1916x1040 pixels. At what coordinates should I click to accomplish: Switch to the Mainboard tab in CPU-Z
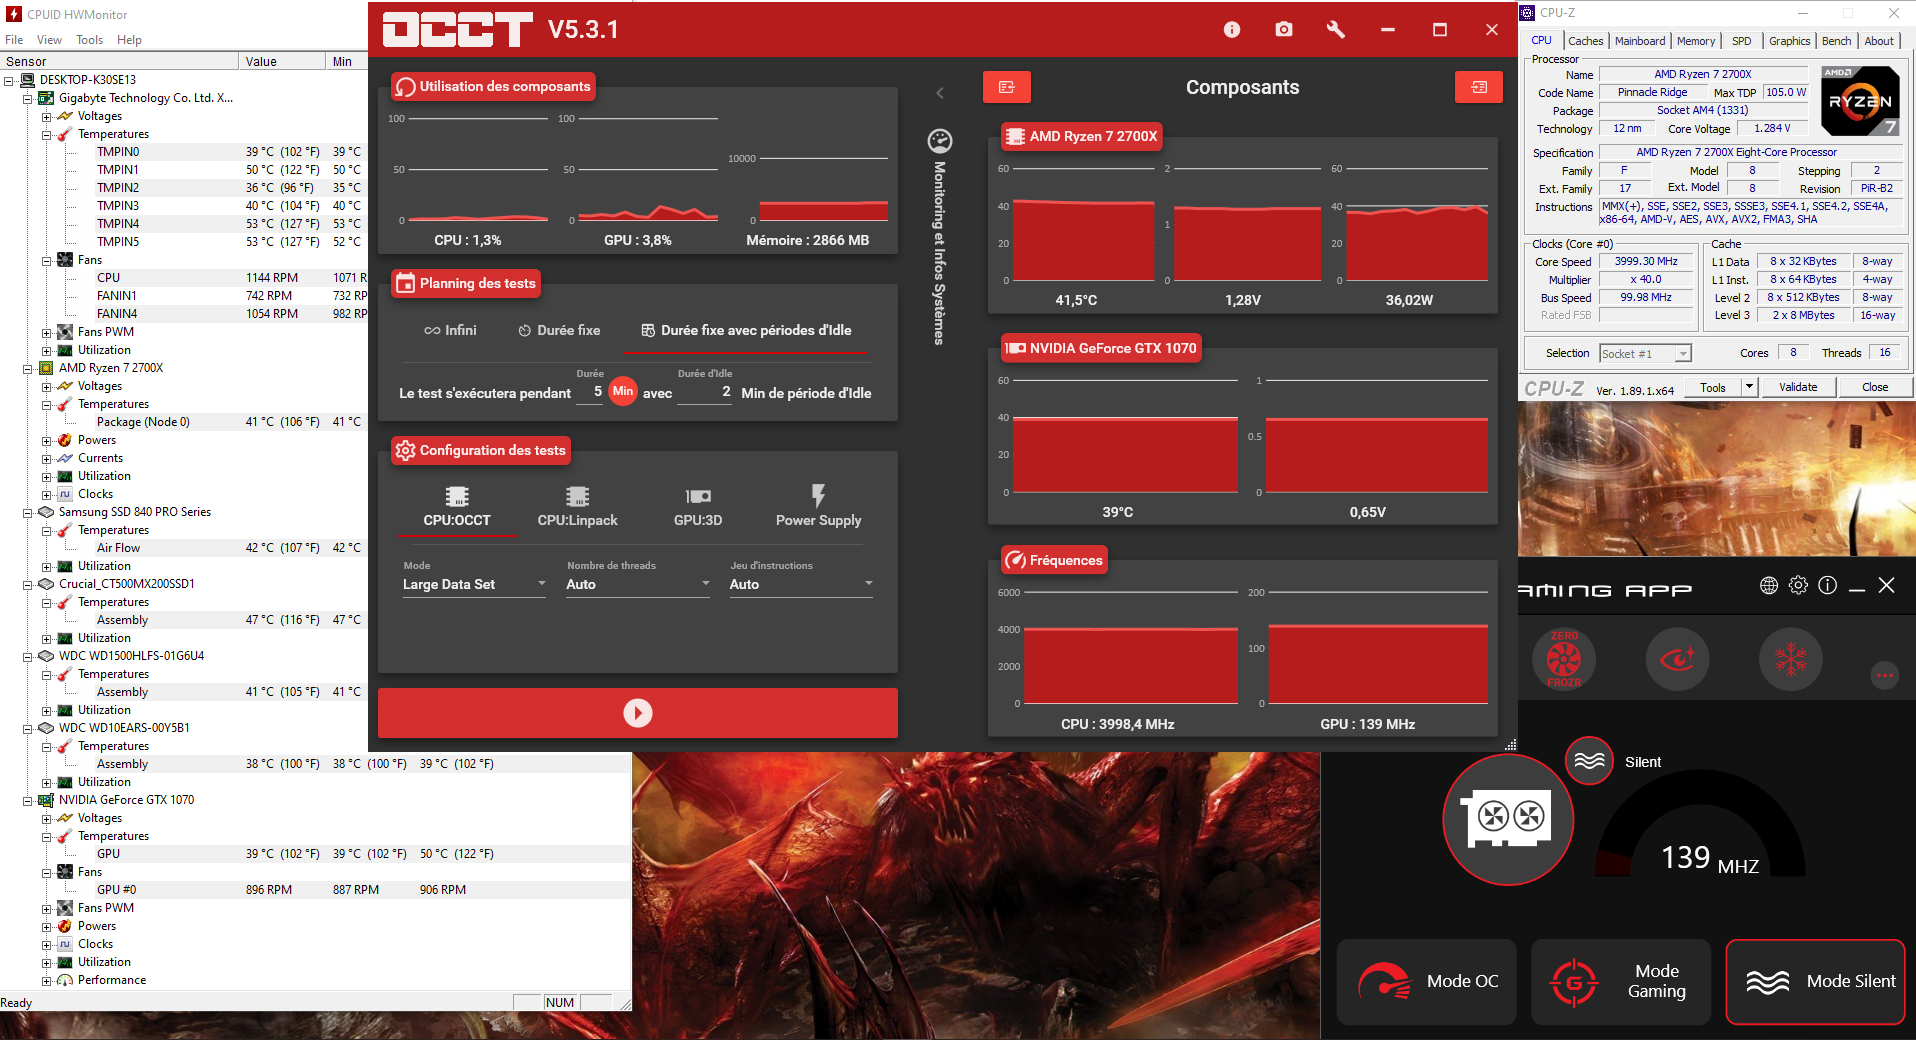click(x=1640, y=41)
